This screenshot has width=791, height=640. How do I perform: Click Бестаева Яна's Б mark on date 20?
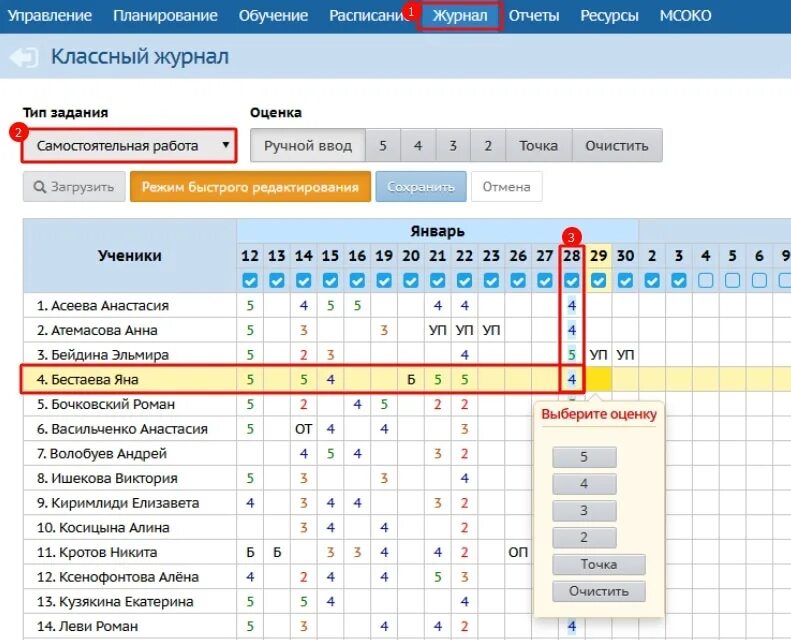411,380
